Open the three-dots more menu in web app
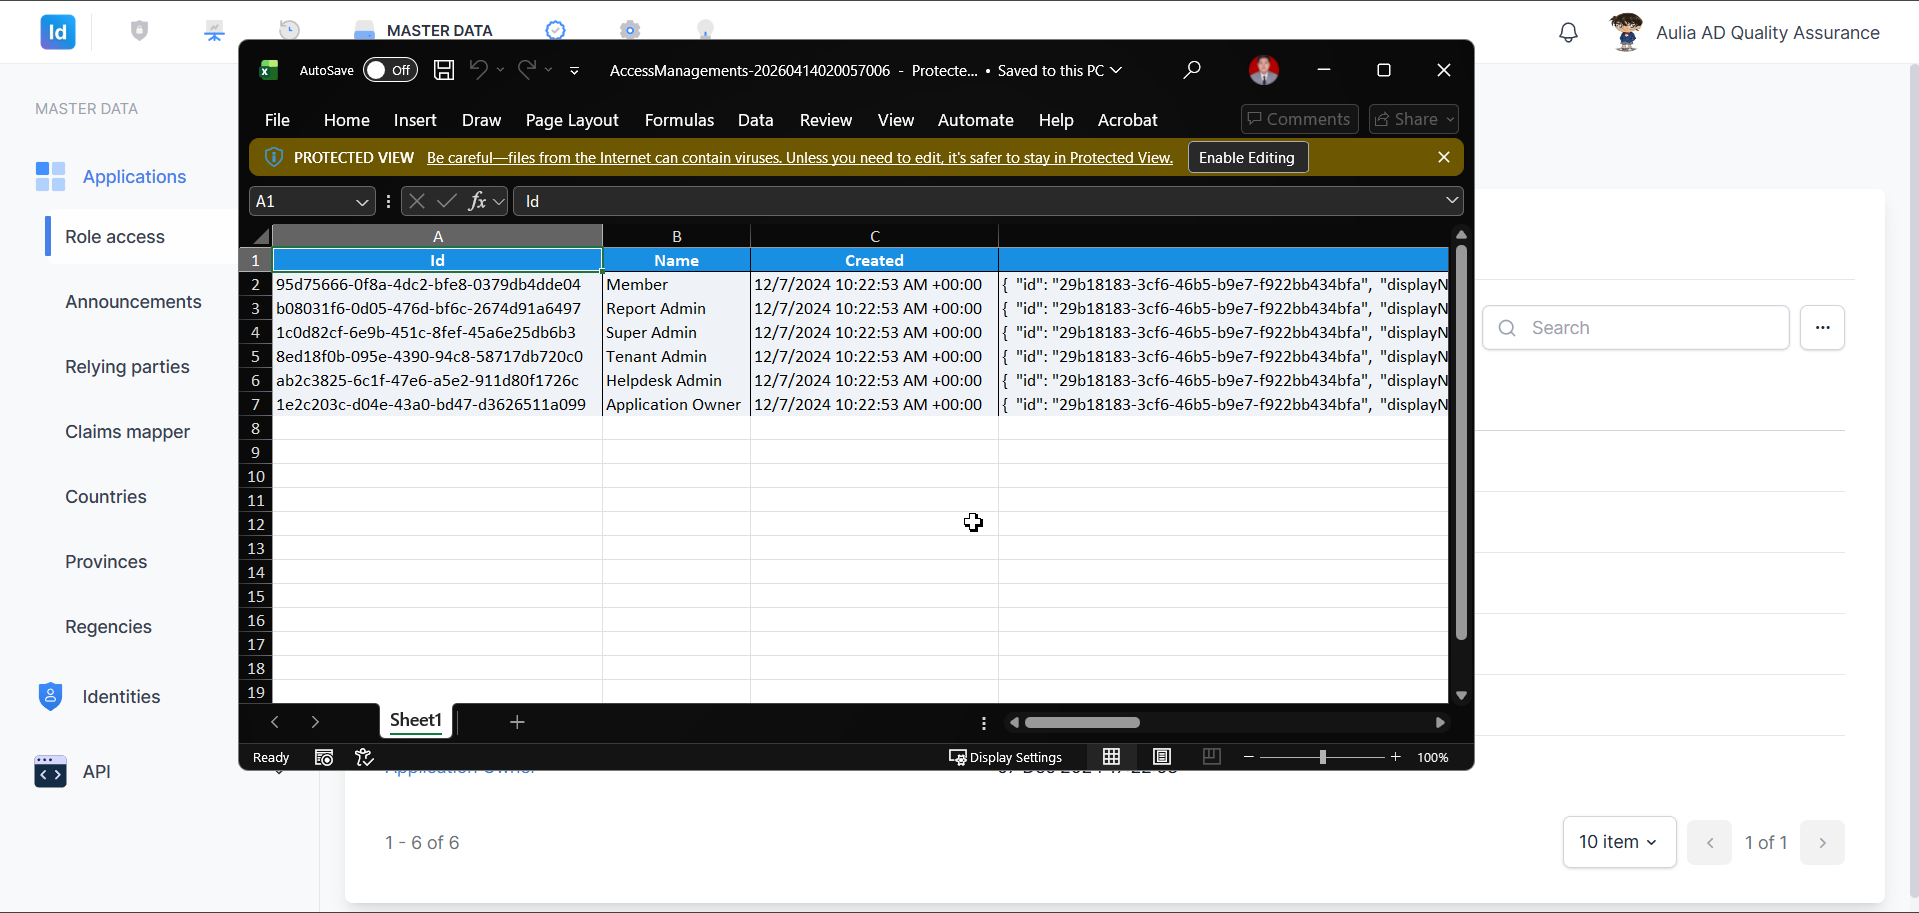This screenshot has height=913, width=1919. tap(1822, 328)
